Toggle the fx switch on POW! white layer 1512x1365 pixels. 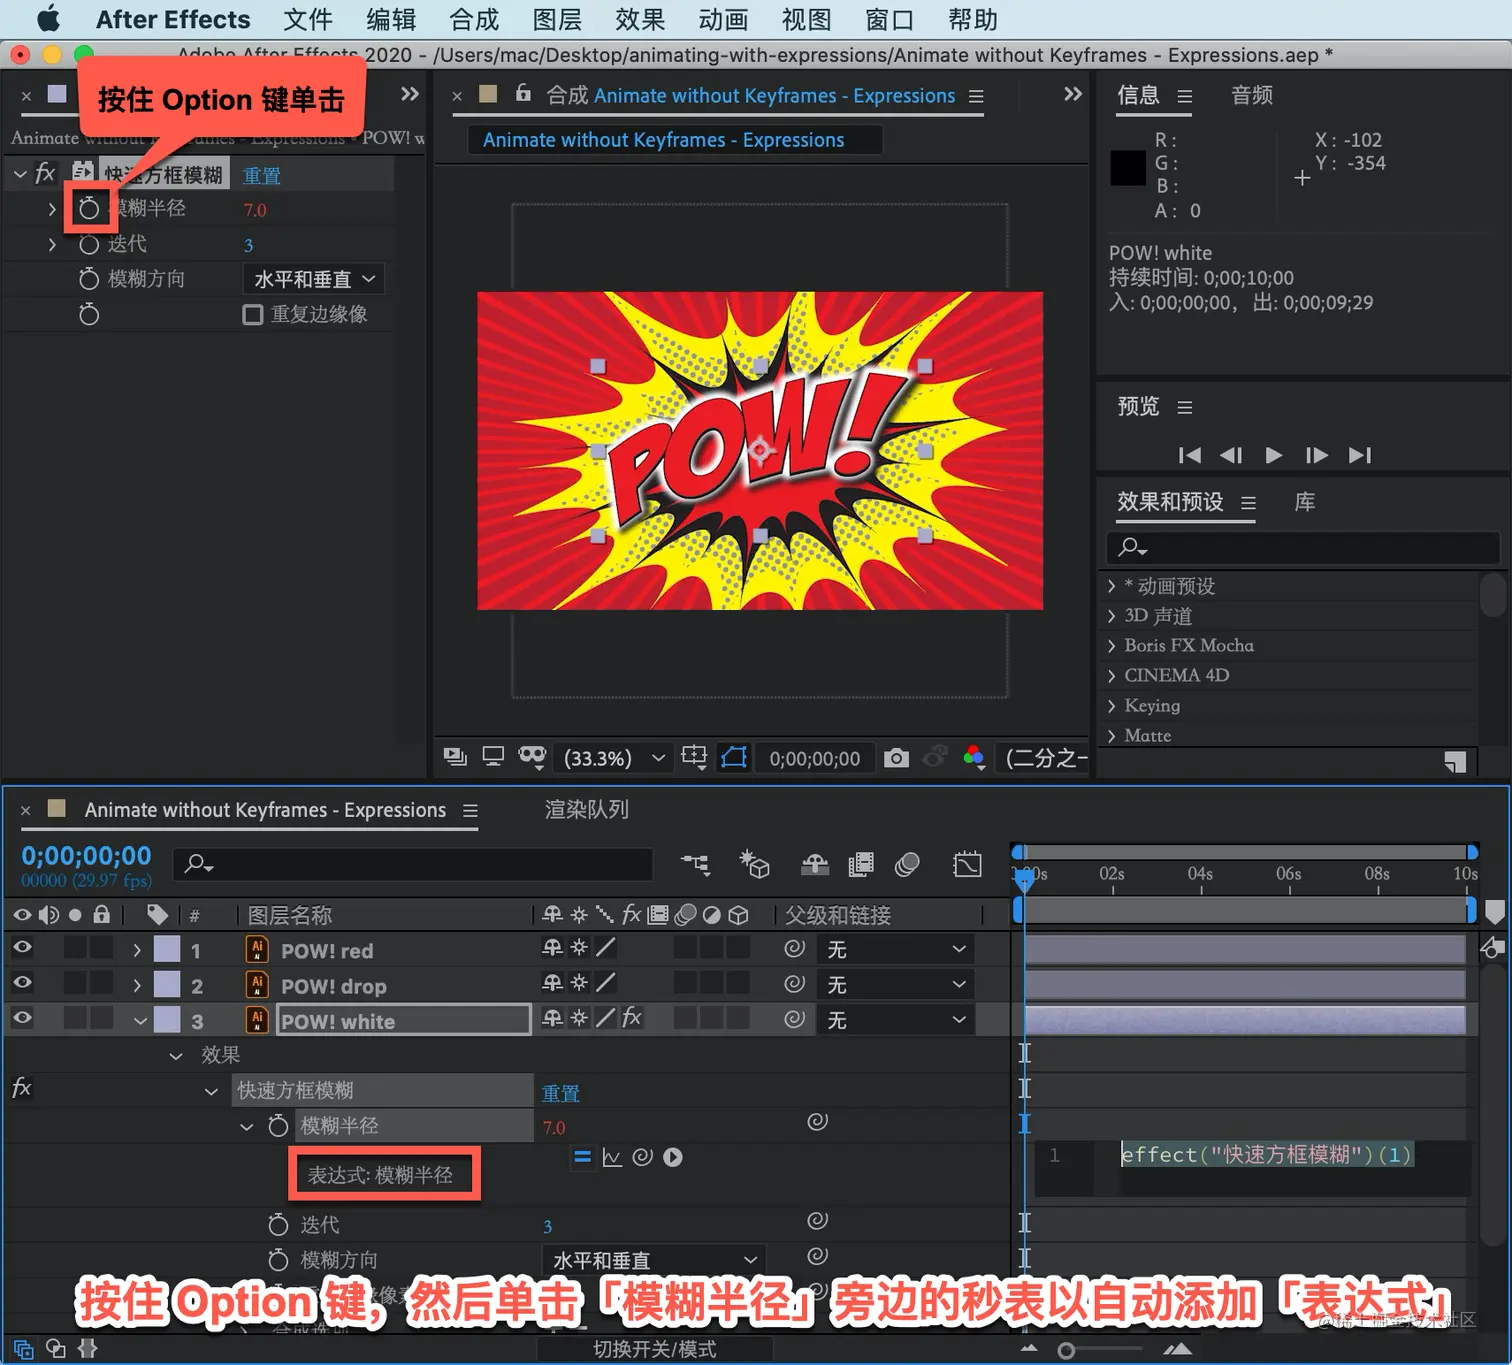tap(632, 1018)
